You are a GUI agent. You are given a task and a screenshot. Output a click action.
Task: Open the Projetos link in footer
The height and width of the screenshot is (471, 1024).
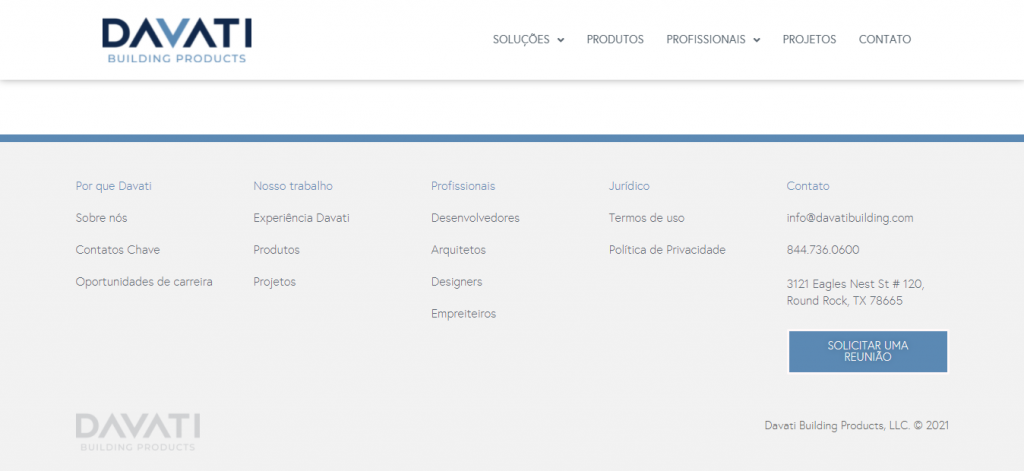[x=274, y=282]
